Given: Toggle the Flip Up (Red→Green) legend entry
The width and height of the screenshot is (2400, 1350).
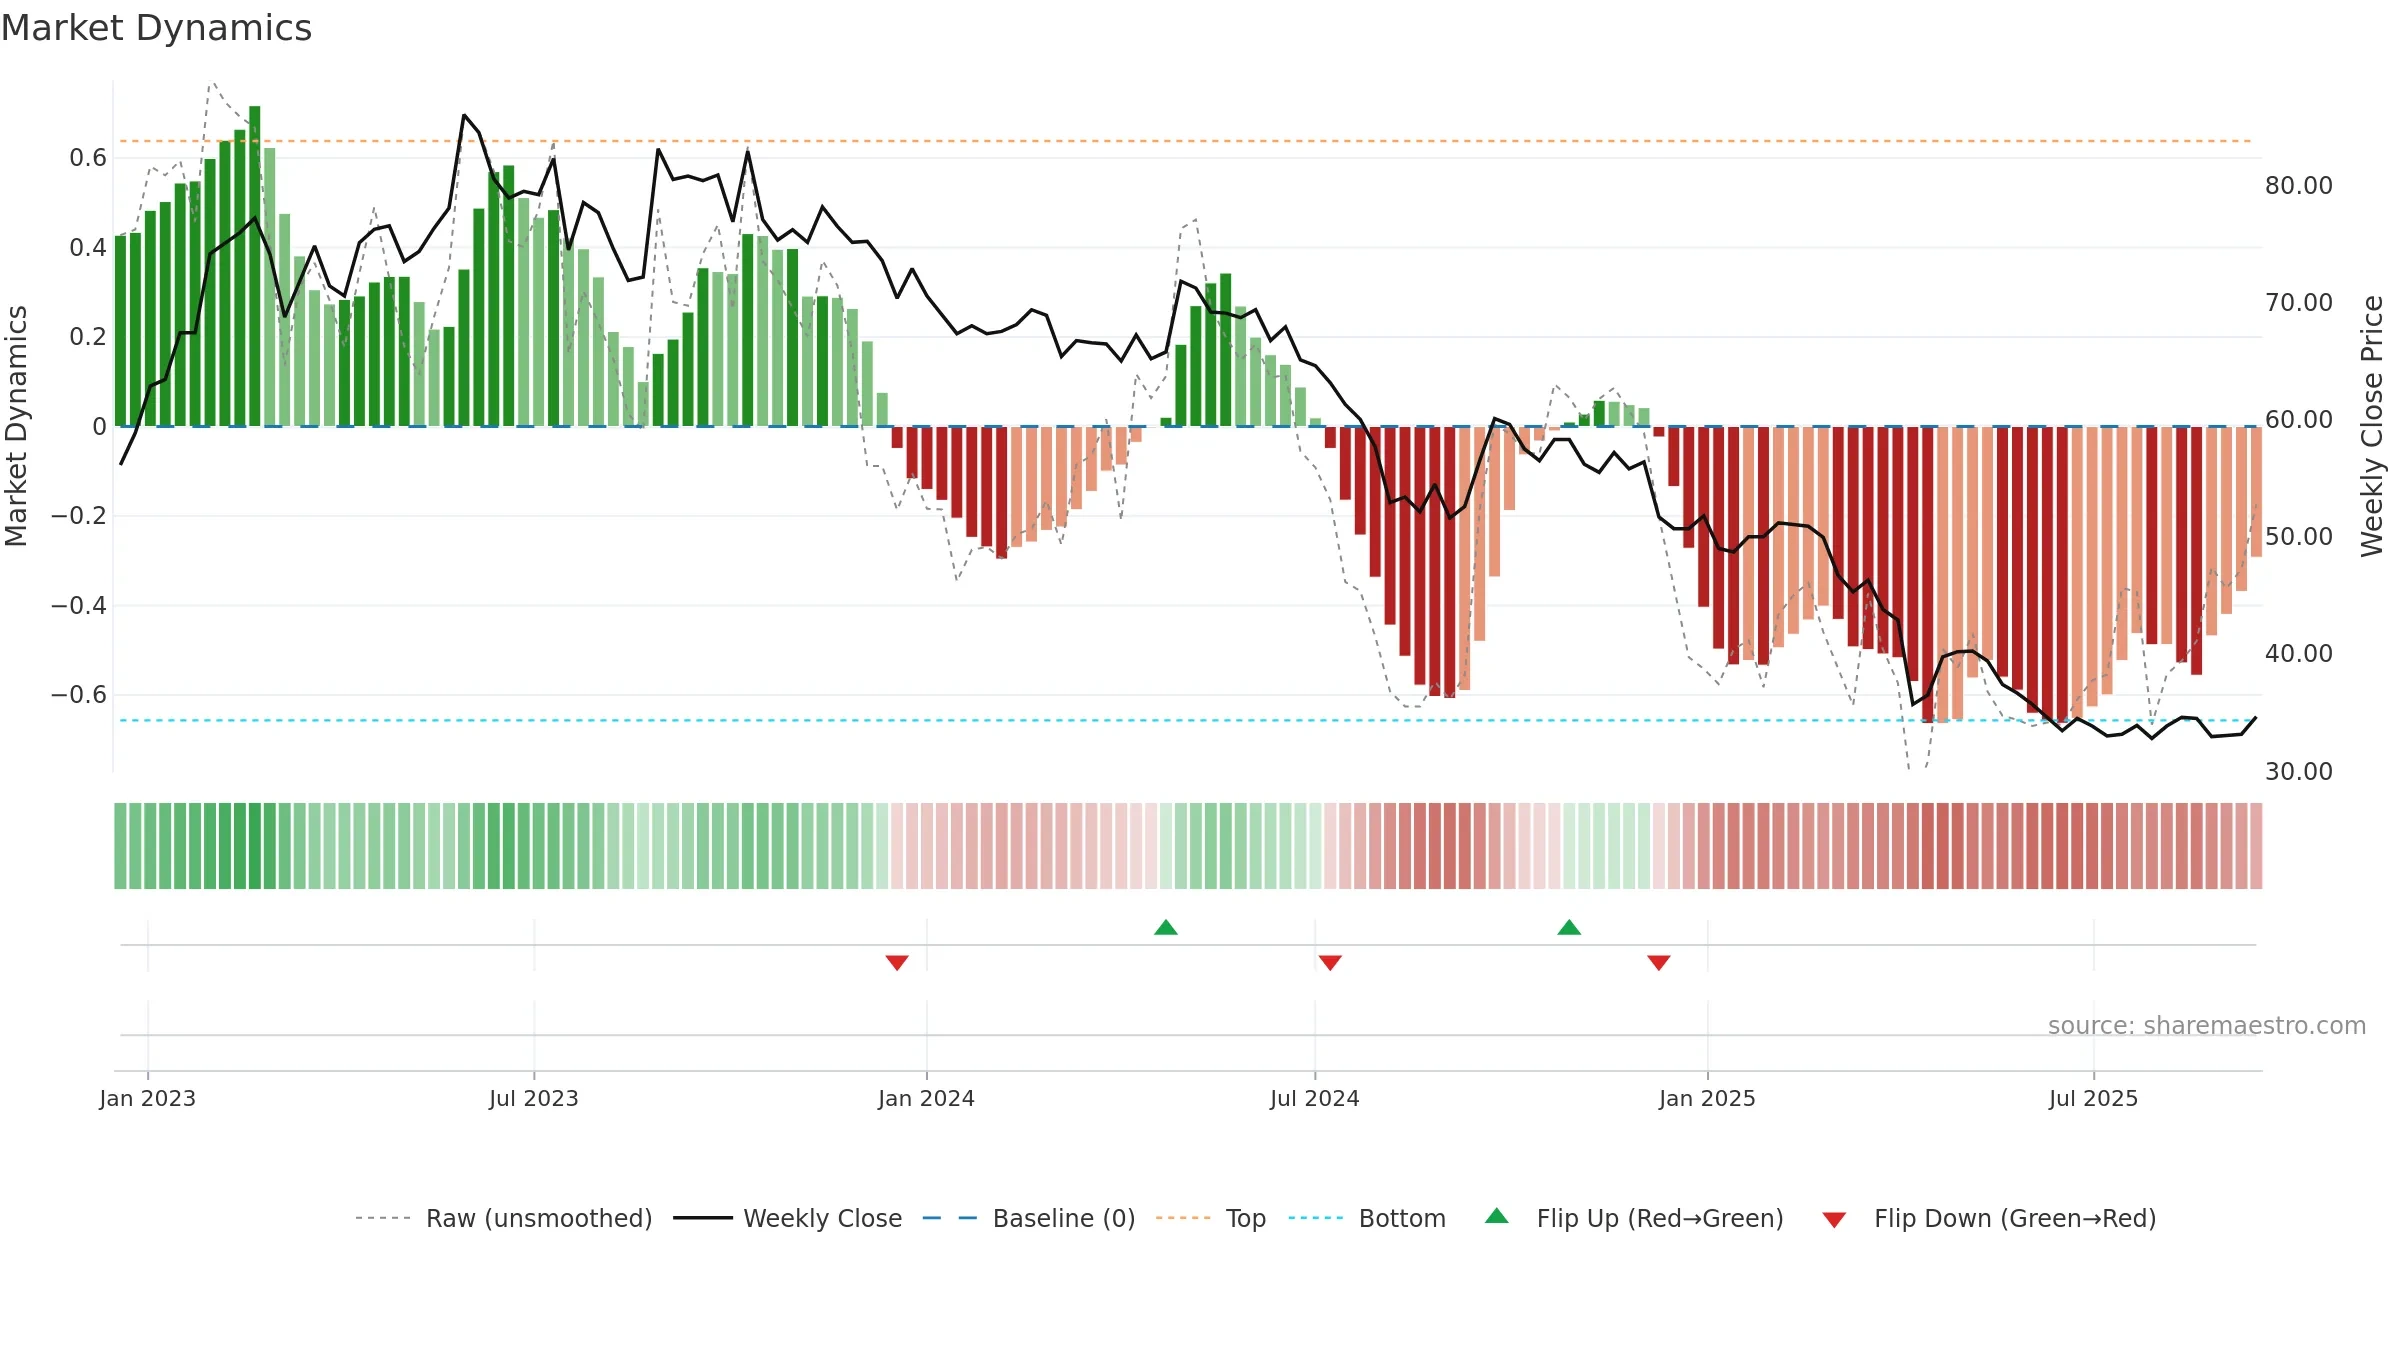Looking at the screenshot, I should coord(1634,1218).
